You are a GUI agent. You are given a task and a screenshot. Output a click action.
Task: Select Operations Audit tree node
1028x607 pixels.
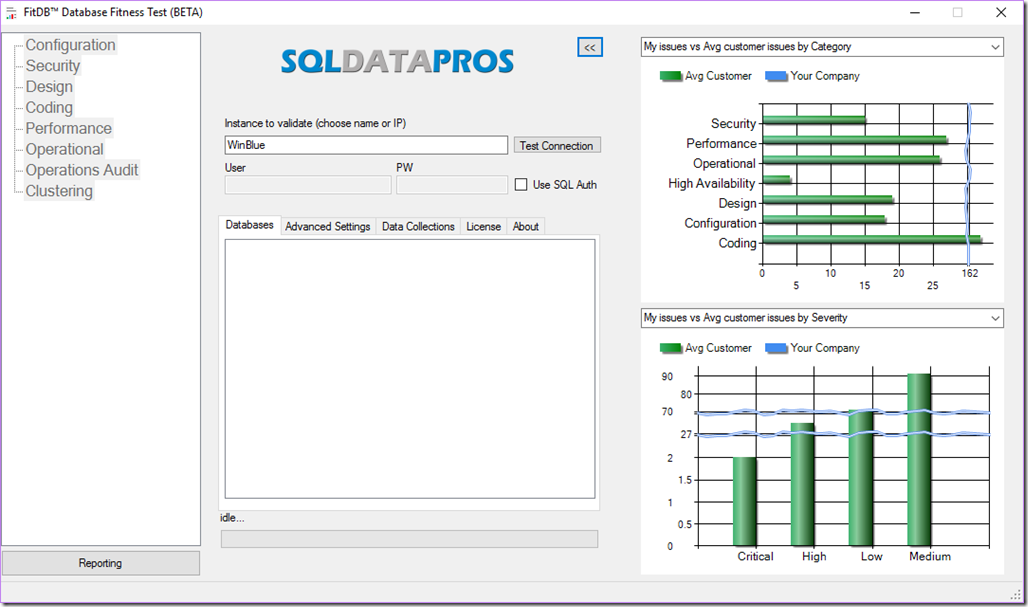pos(82,170)
